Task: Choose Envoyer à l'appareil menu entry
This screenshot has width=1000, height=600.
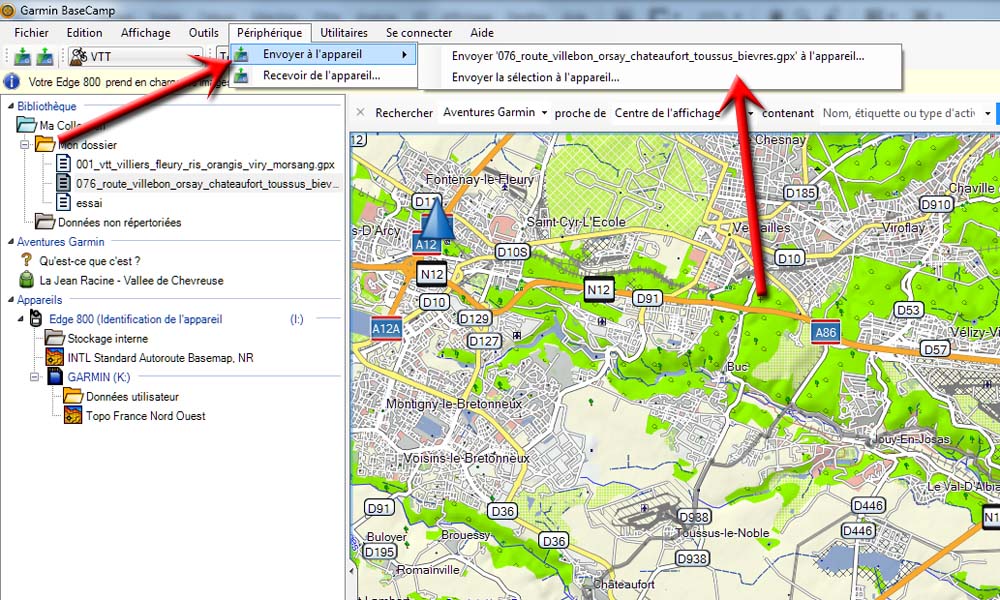Action: tap(323, 54)
